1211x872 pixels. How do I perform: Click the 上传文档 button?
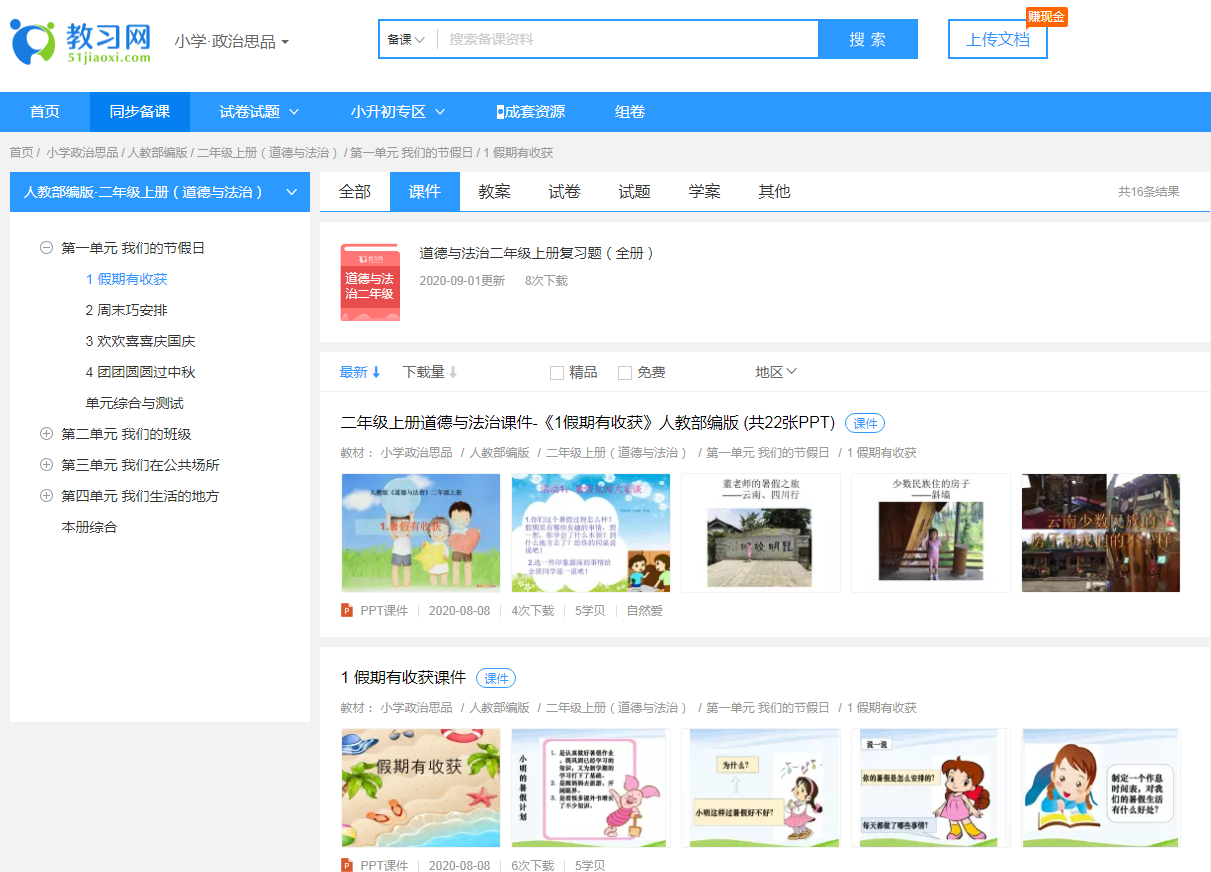tap(998, 40)
